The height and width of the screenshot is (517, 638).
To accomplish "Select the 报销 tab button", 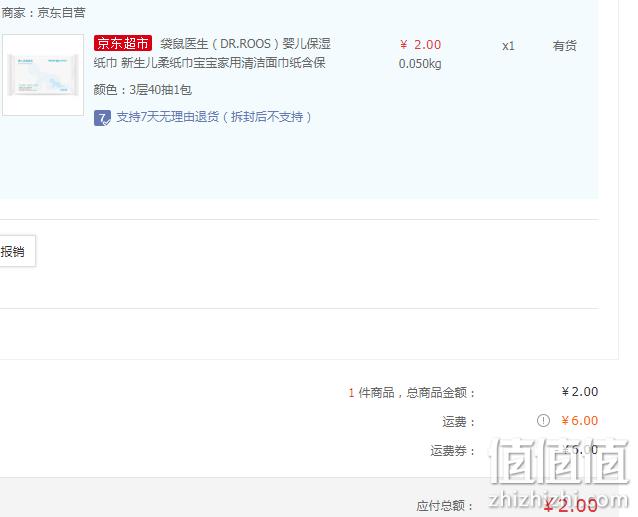I will (x=15, y=251).
